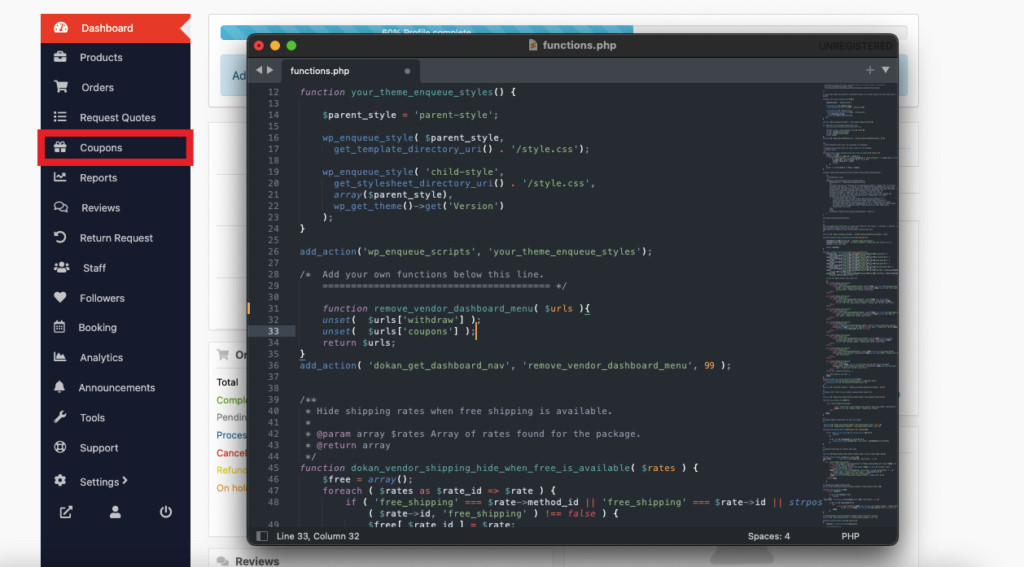Click the Booking calendar icon

click(59, 327)
